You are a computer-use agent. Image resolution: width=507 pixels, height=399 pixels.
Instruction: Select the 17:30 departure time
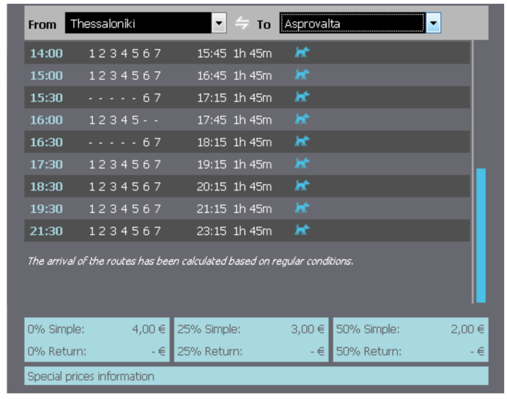click(x=46, y=164)
